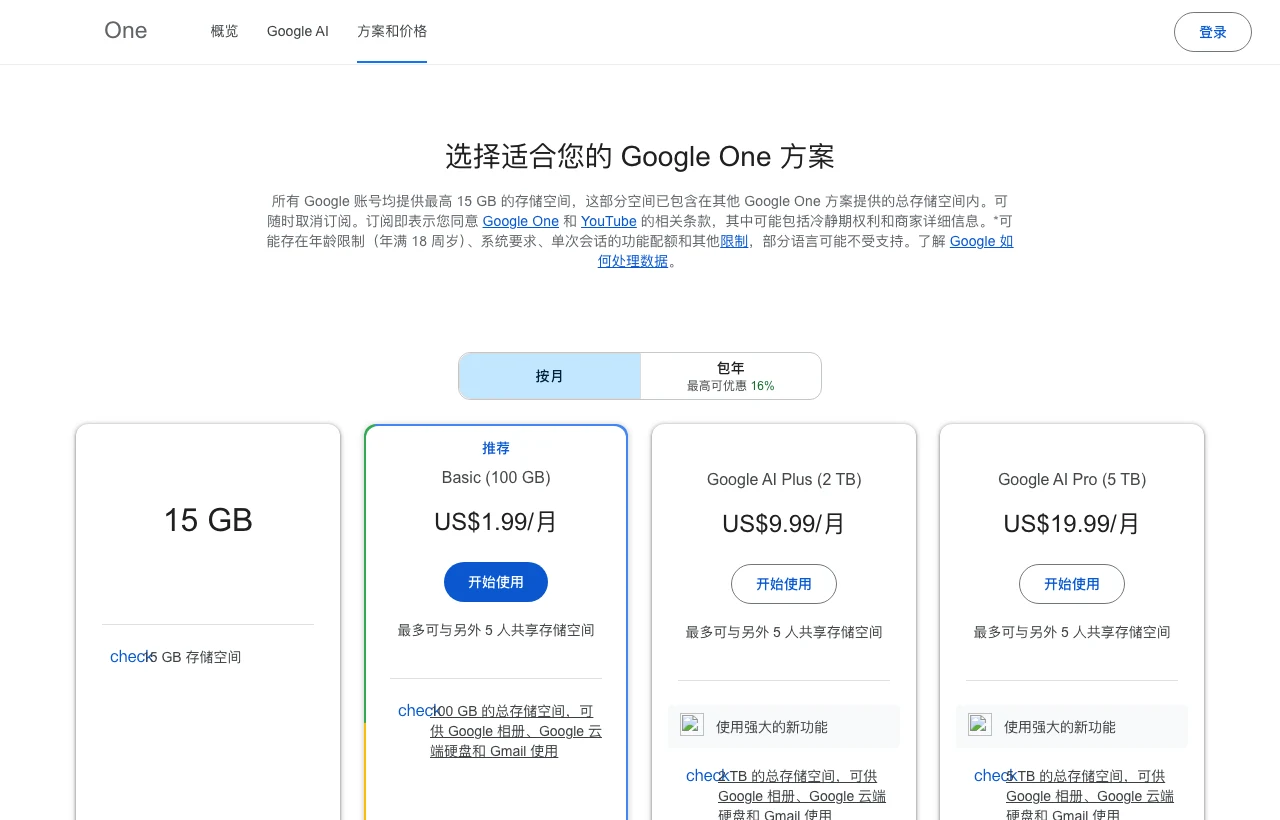Viewport: 1280px width, 820px height.
Task: Click the US$9.99/月 price
Action: [x=784, y=524]
